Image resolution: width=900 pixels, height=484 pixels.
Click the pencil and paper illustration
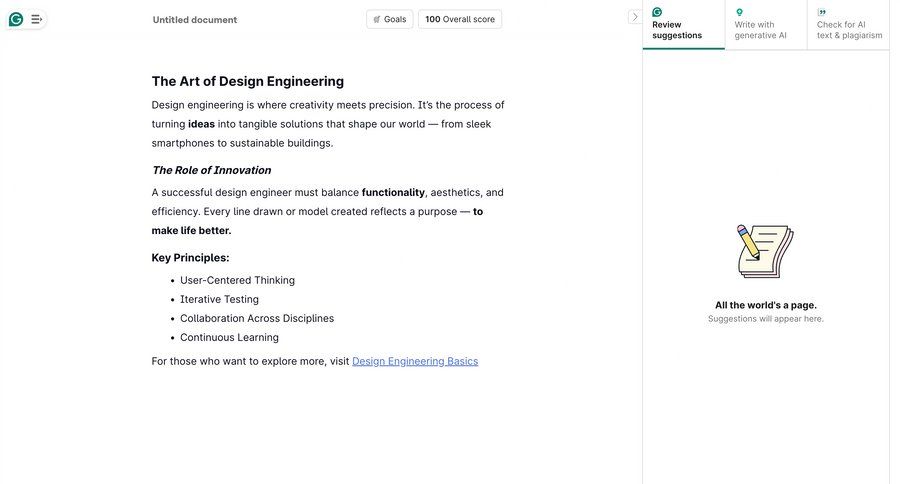(766, 251)
